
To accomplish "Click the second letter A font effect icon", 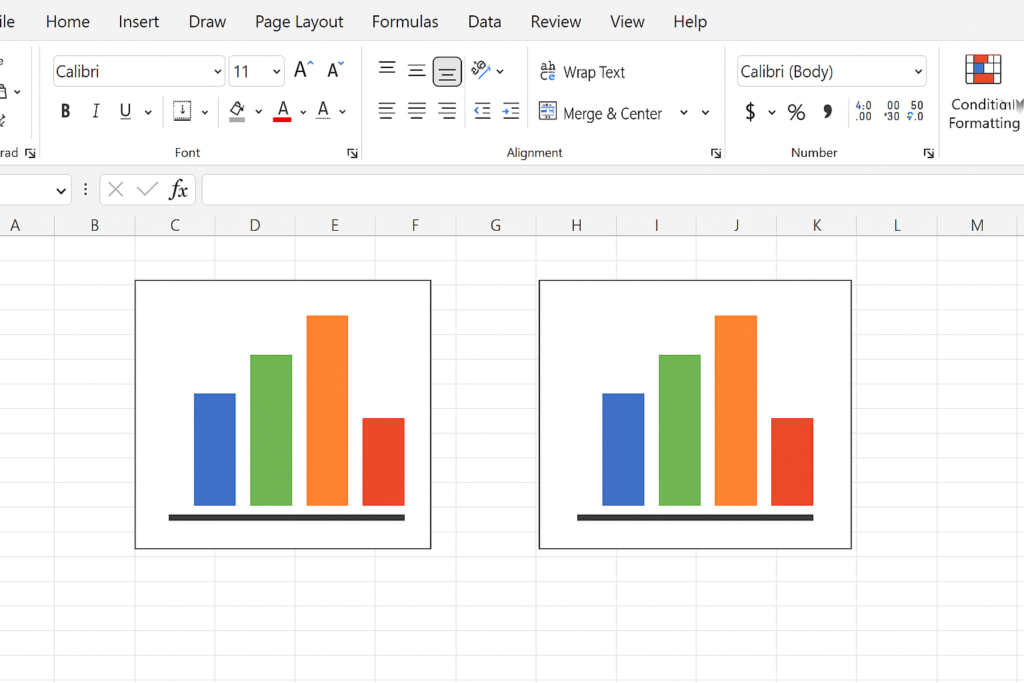I will point(323,111).
